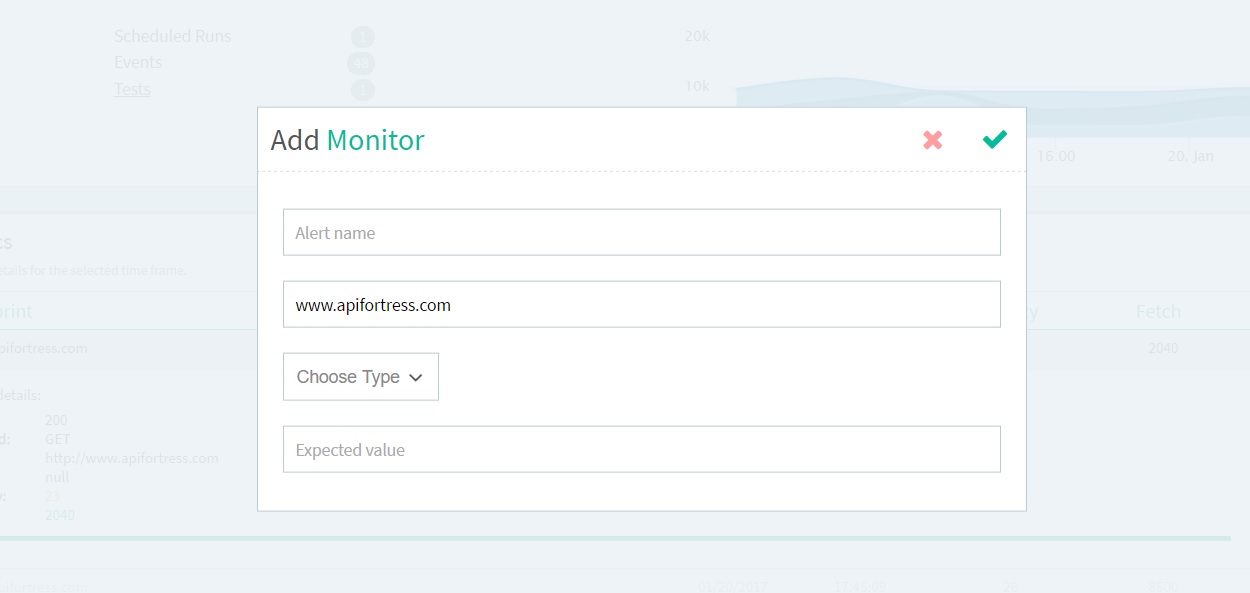Click the Fetch column header
Screen dimensions: 1250x593
(1158, 312)
